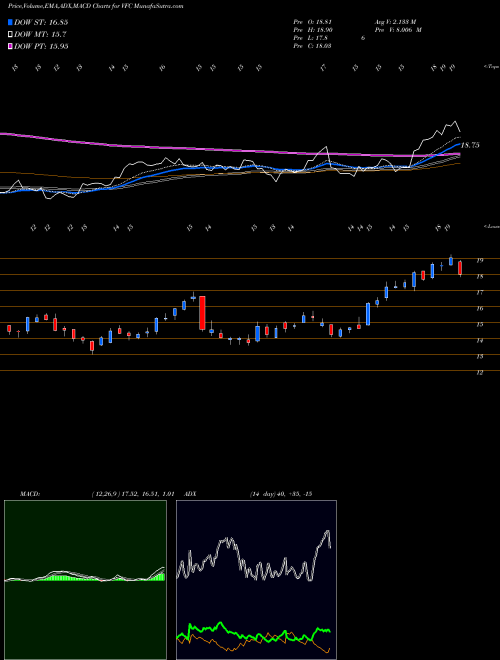Click the blue DOW ST legend swatch
This screenshot has width=500, height=660.
tap(10, 22)
